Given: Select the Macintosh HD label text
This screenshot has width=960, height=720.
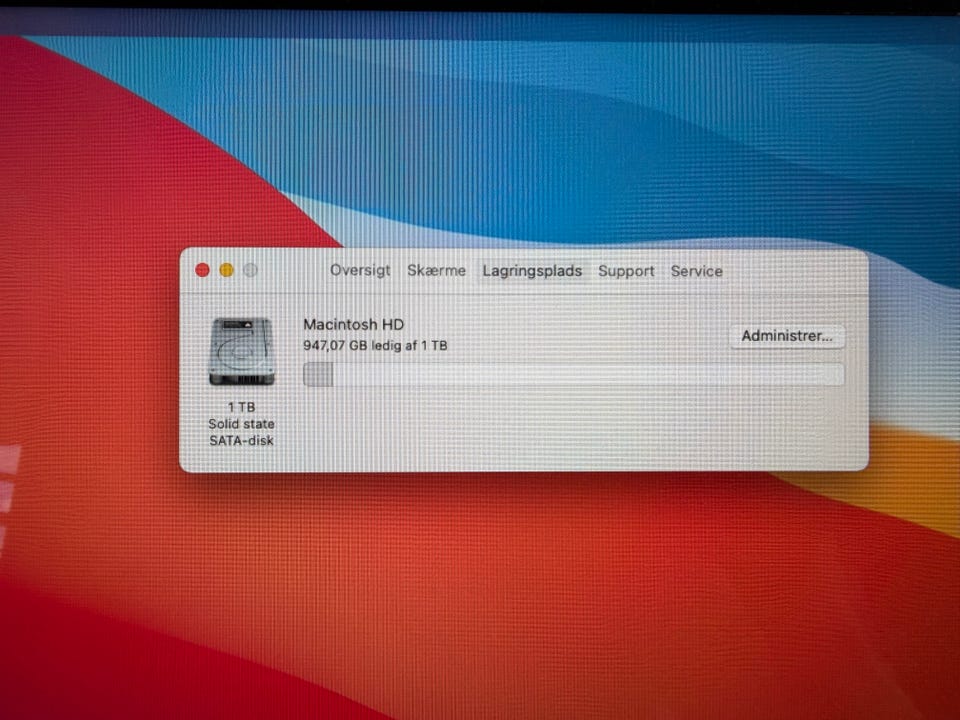Looking at the screenshot, I should click(x=354, y=324).
